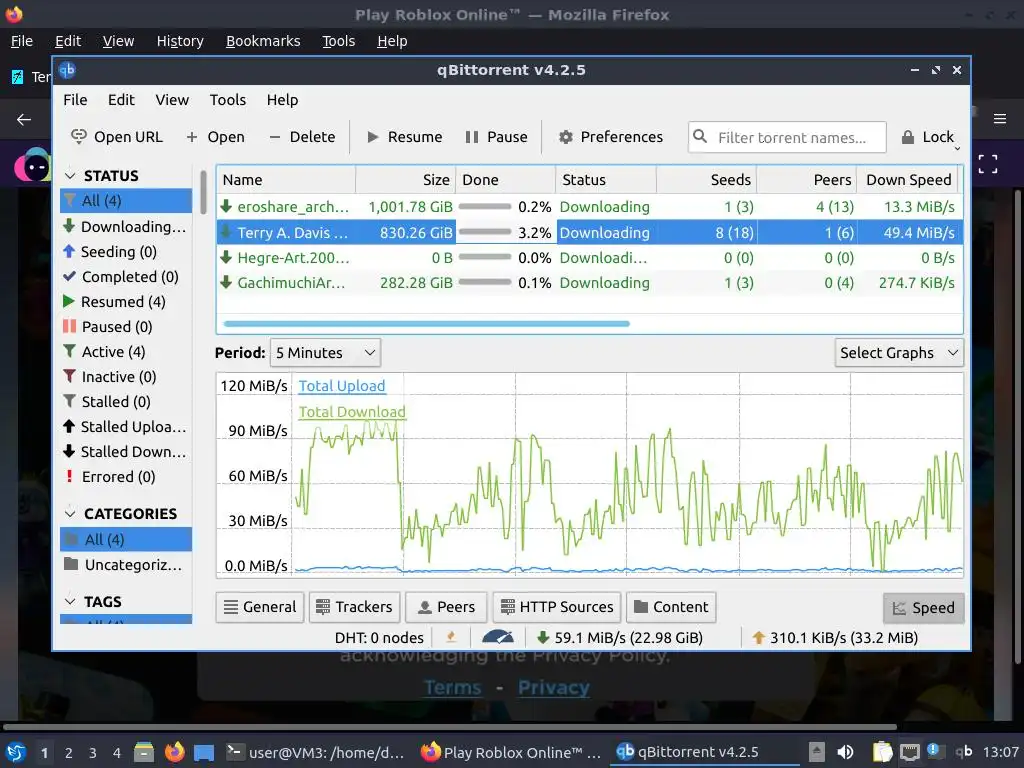The height and width of the screenshot is (768, 1024).
Task: Filter by Stalled (0) status
Action: [126, 402]
